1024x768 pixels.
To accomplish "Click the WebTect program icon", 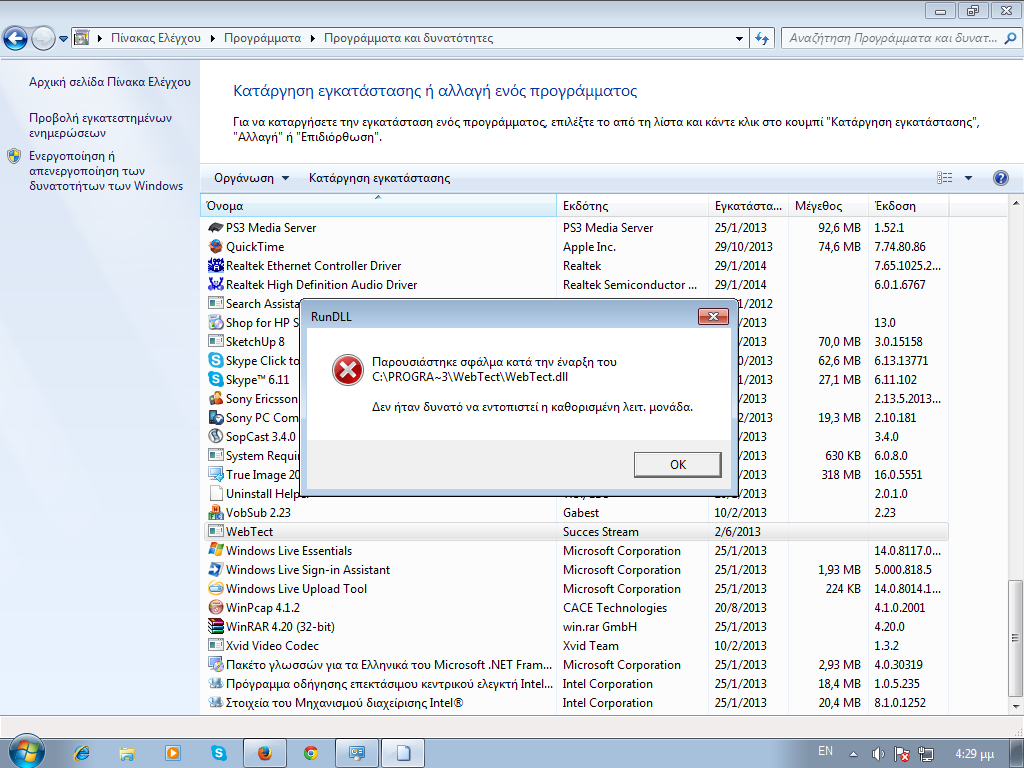I will [x=216, y=532].
